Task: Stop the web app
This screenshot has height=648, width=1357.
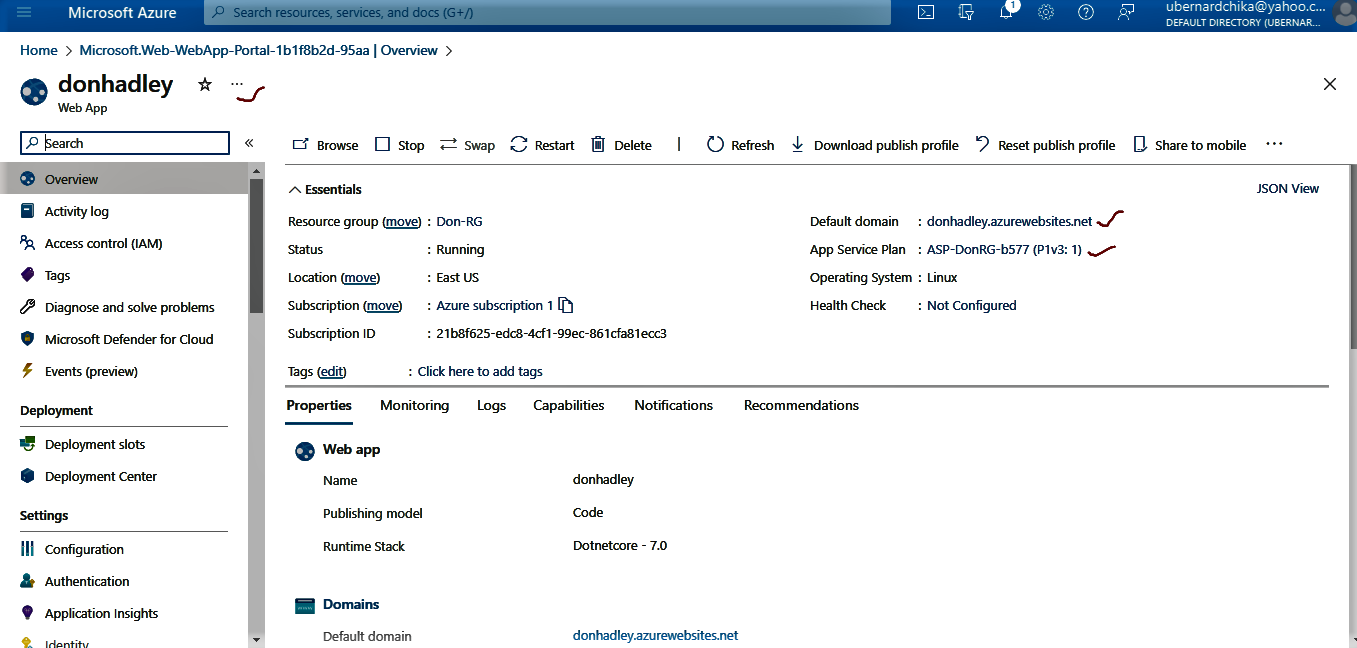Action: [399, 145]
